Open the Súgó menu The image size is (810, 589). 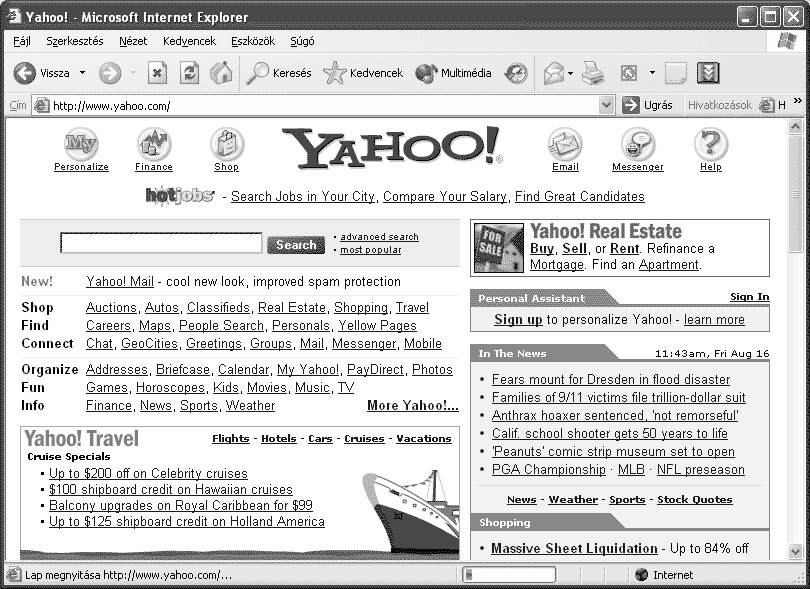coord(302,41)
